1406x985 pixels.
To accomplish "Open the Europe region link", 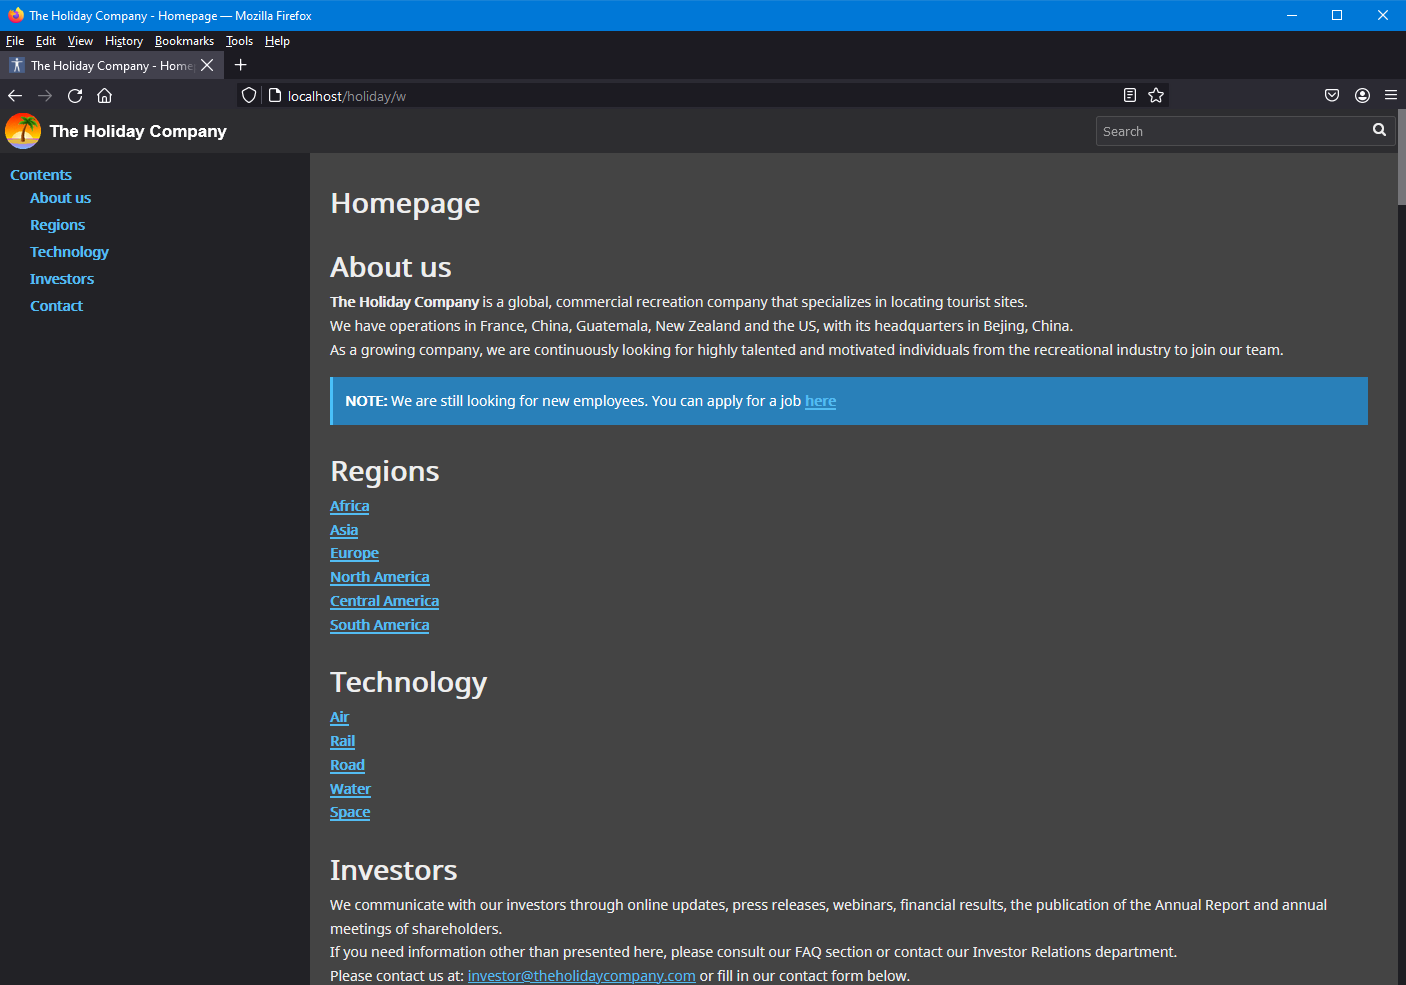I will click(x=354, y=553).
